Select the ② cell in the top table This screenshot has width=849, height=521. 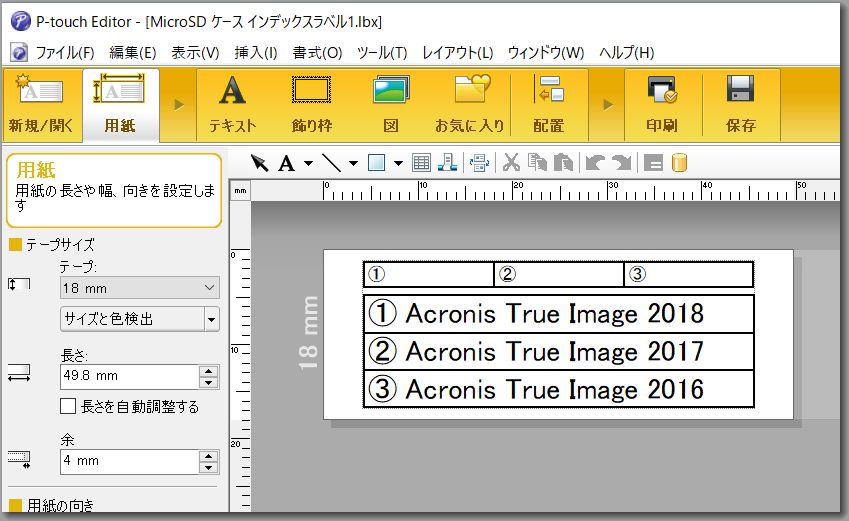pyautogui.click(x=559, y=274)
